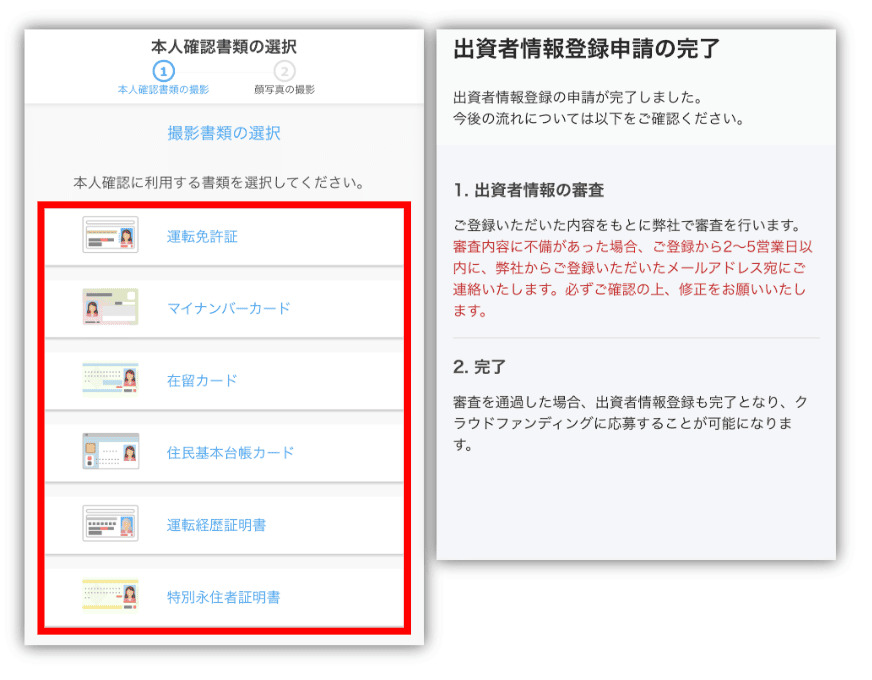Click the step 1 circle indicator

click(x=163, y=71)
